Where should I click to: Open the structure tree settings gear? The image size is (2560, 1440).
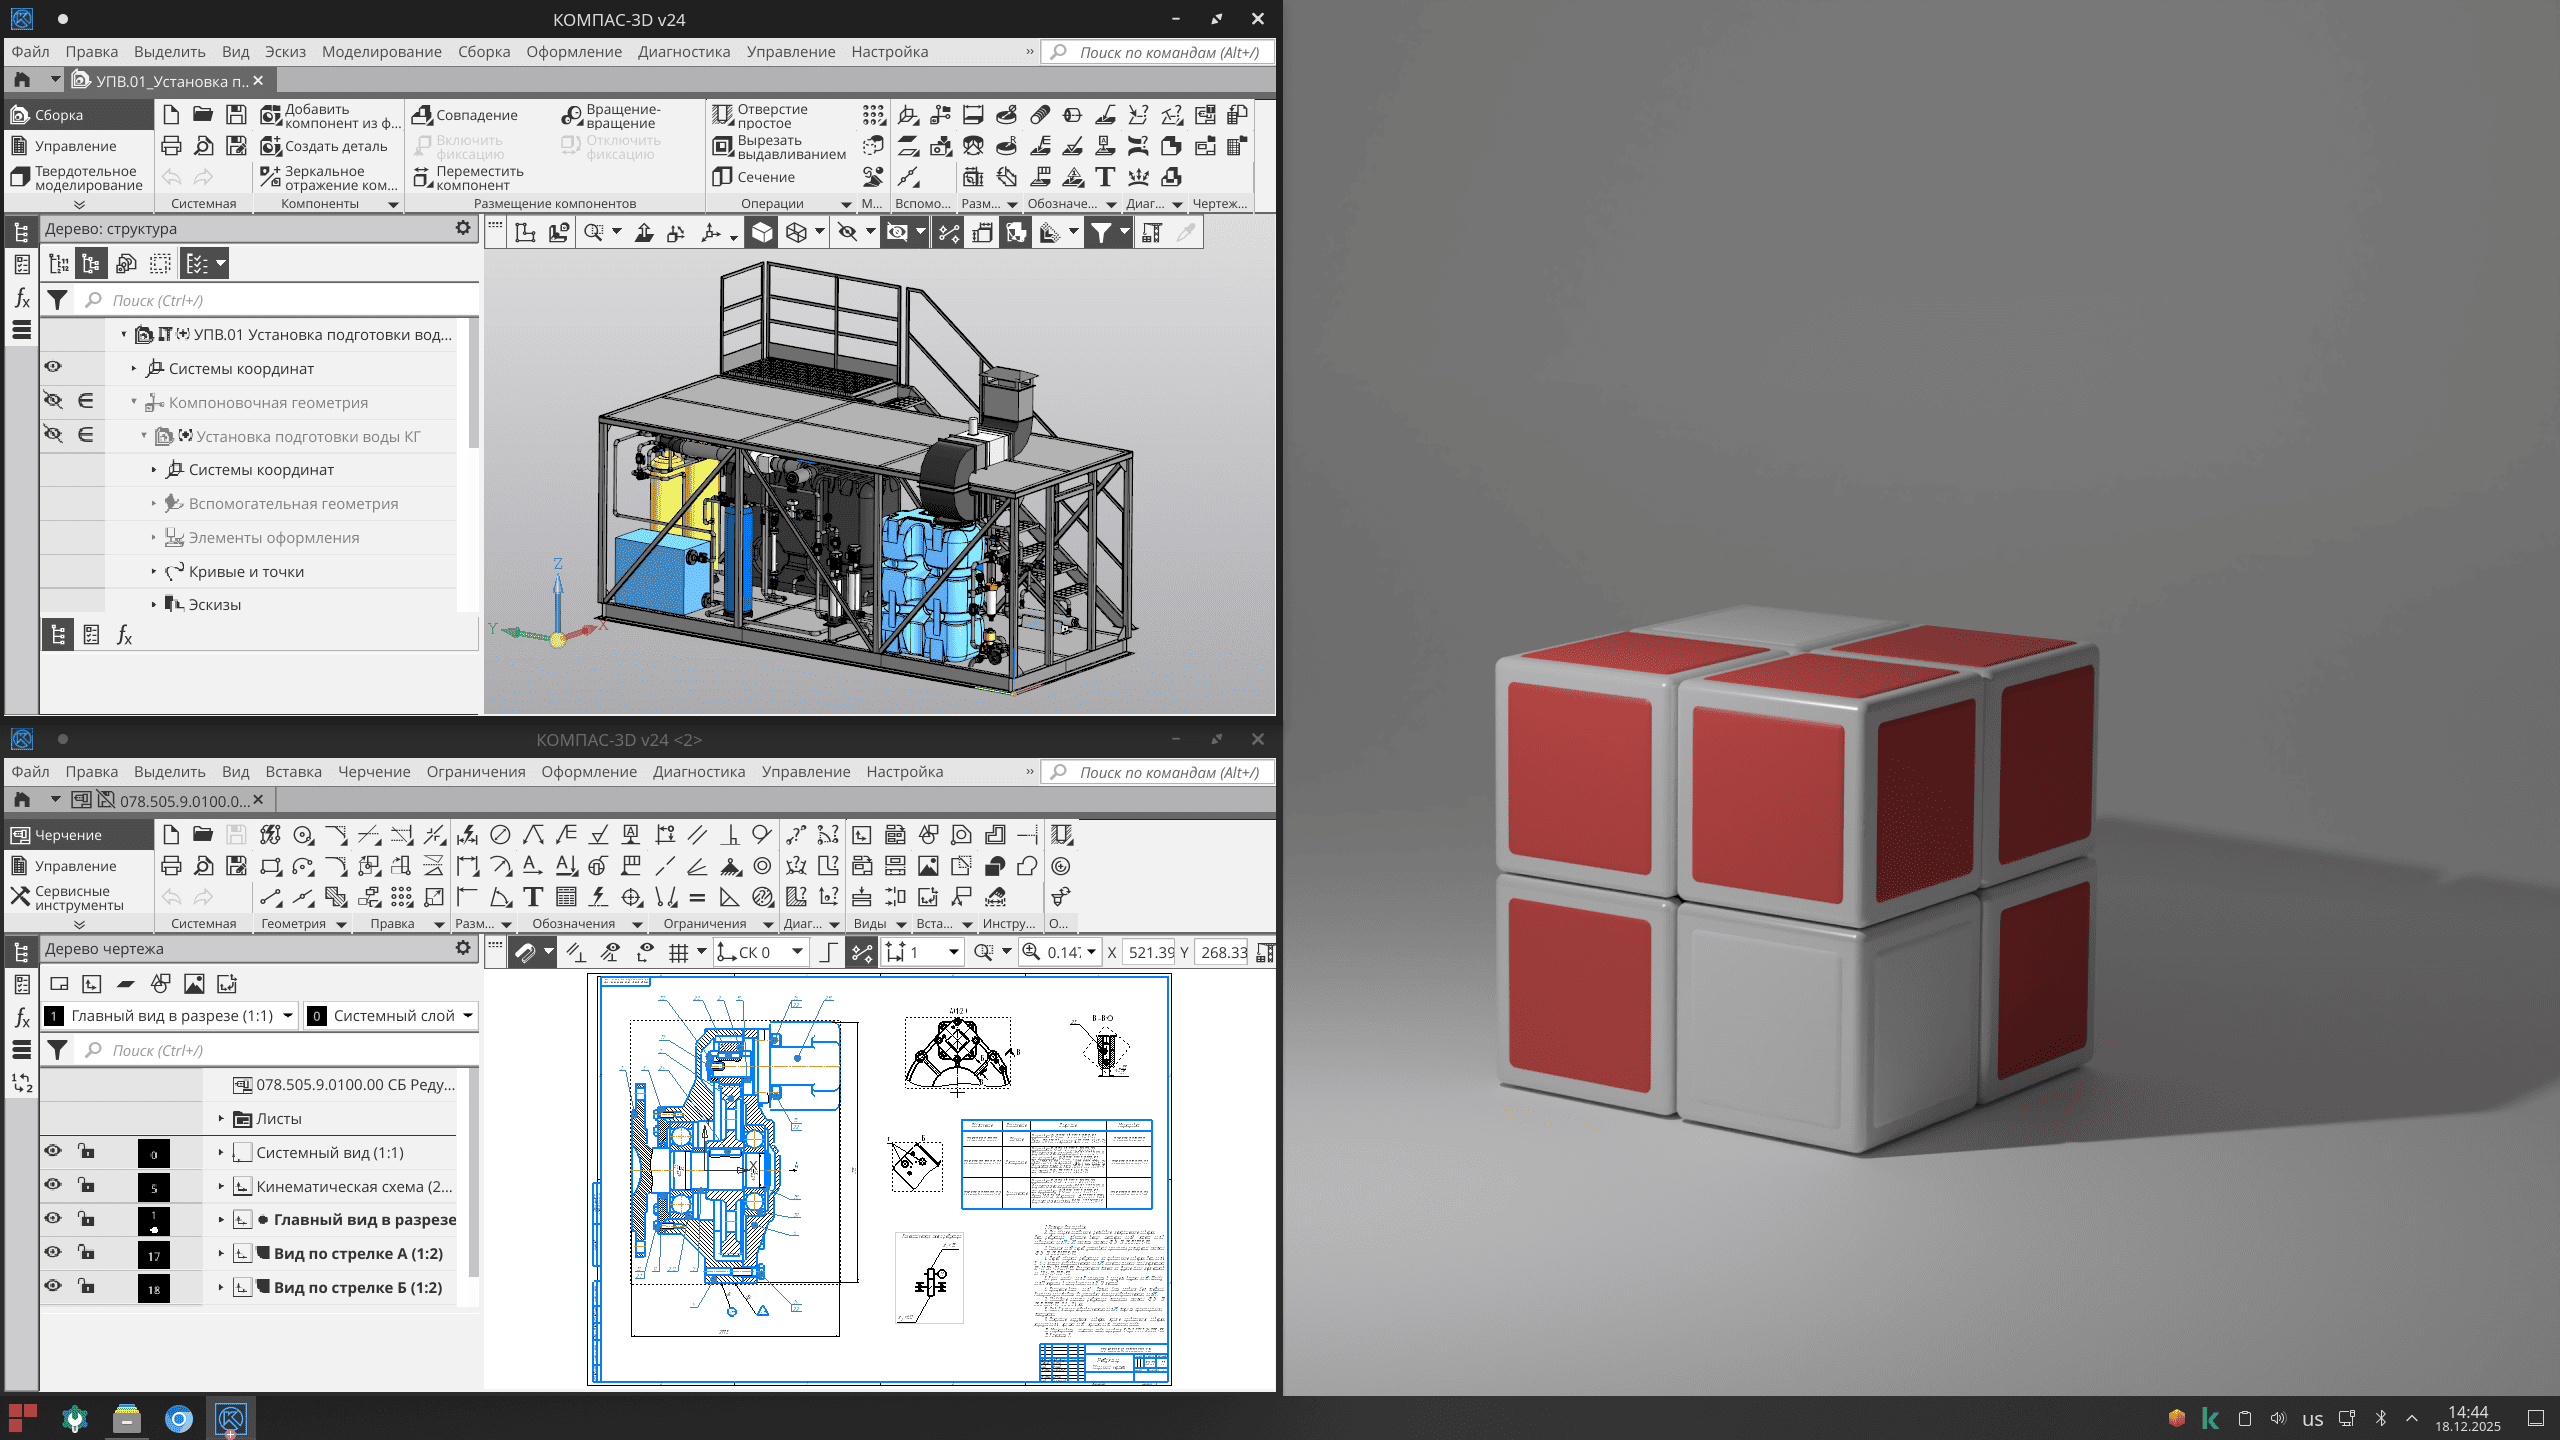(x=463, y=228)
